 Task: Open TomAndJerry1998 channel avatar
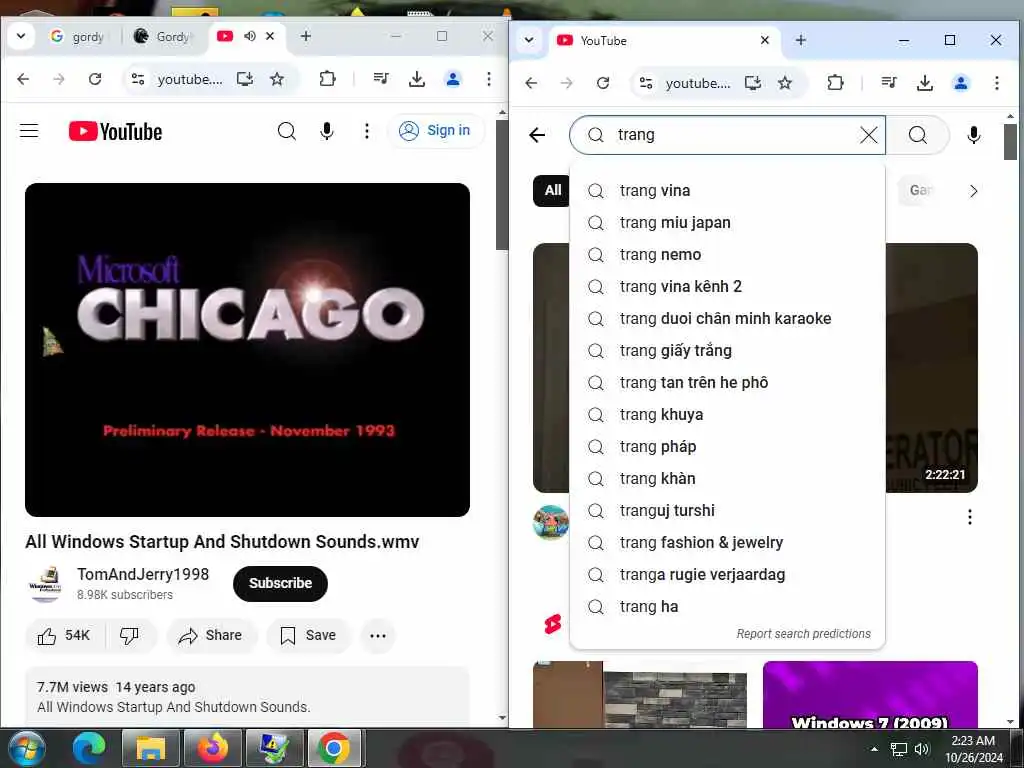click(46, 583)
